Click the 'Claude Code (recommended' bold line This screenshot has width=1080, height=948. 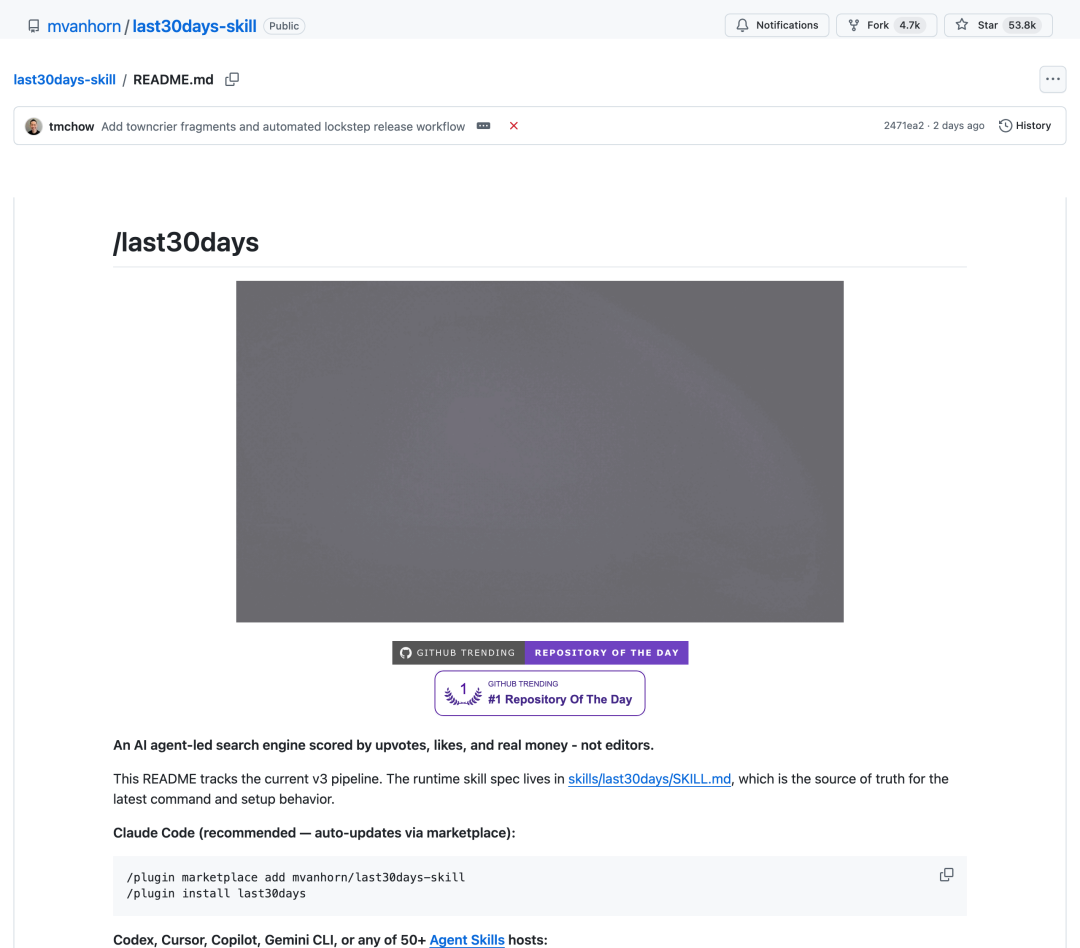(314, 832)
